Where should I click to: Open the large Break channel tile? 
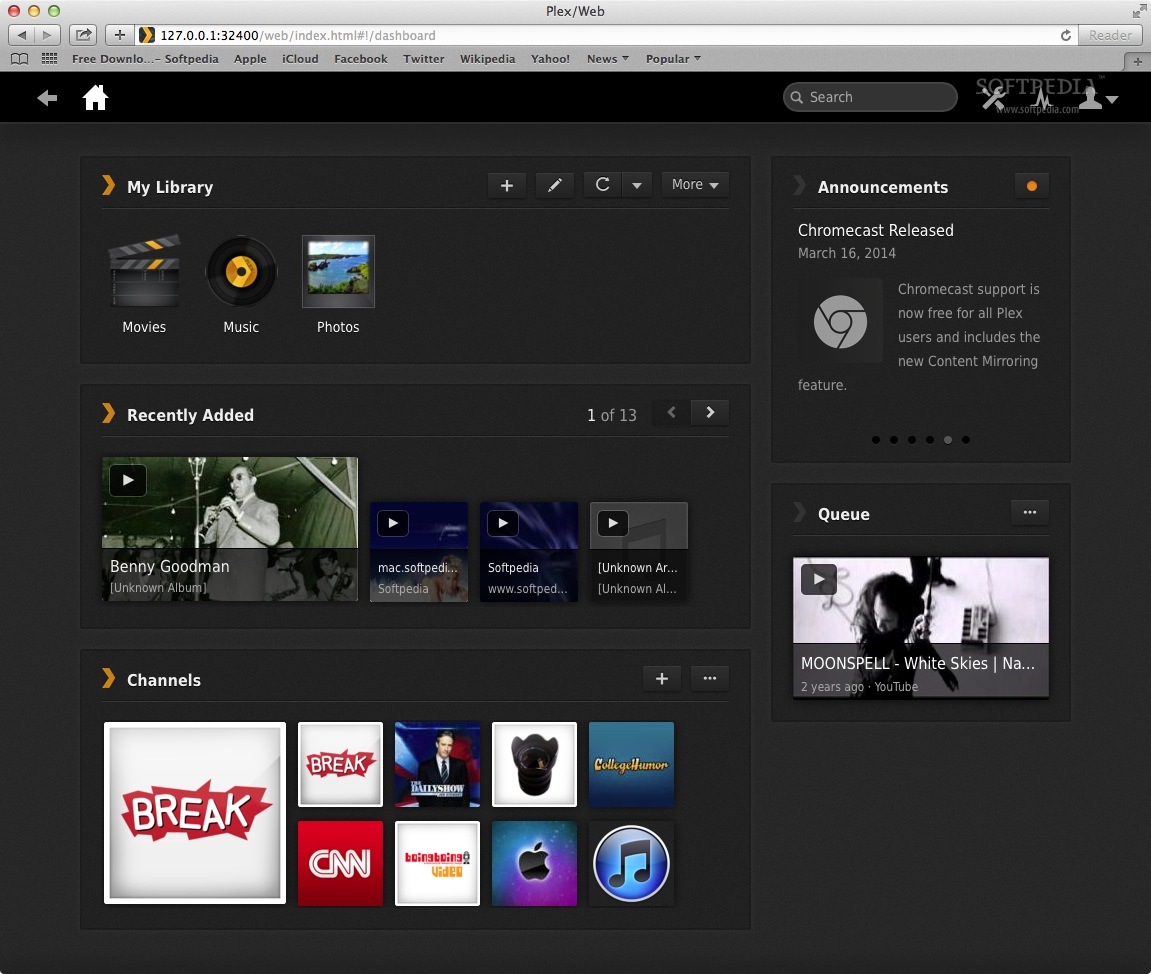point(195,813)
